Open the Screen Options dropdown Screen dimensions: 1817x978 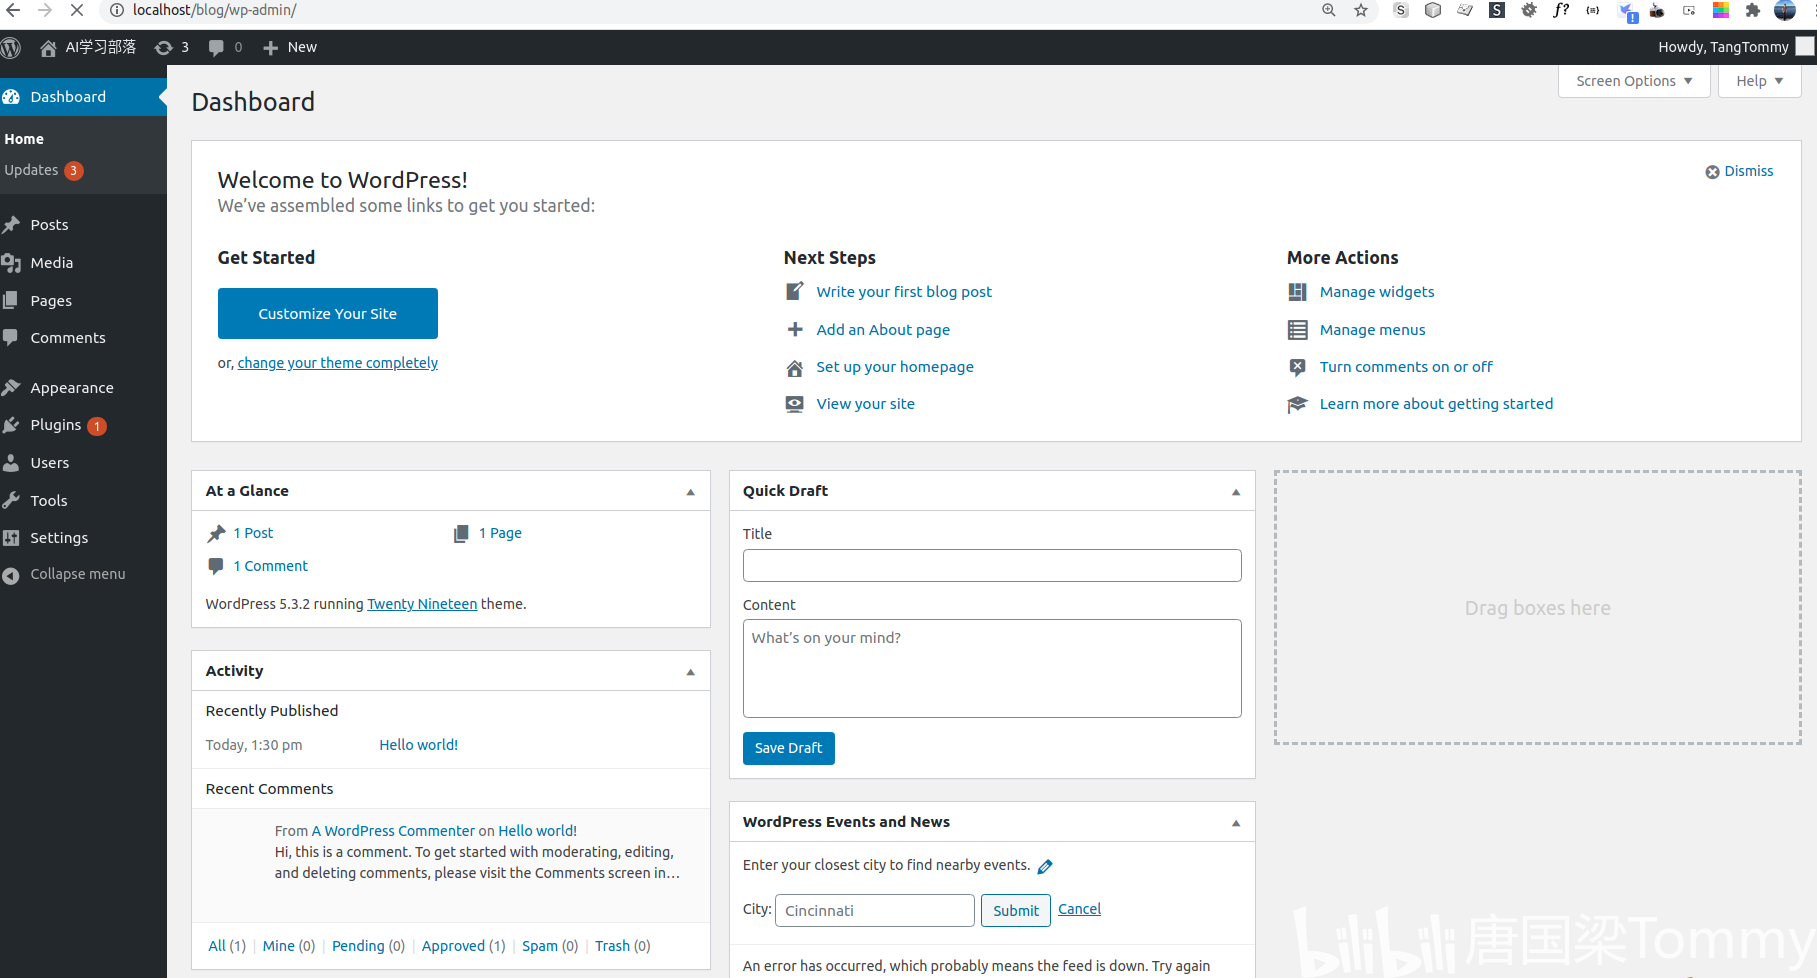click(1634, 81)
